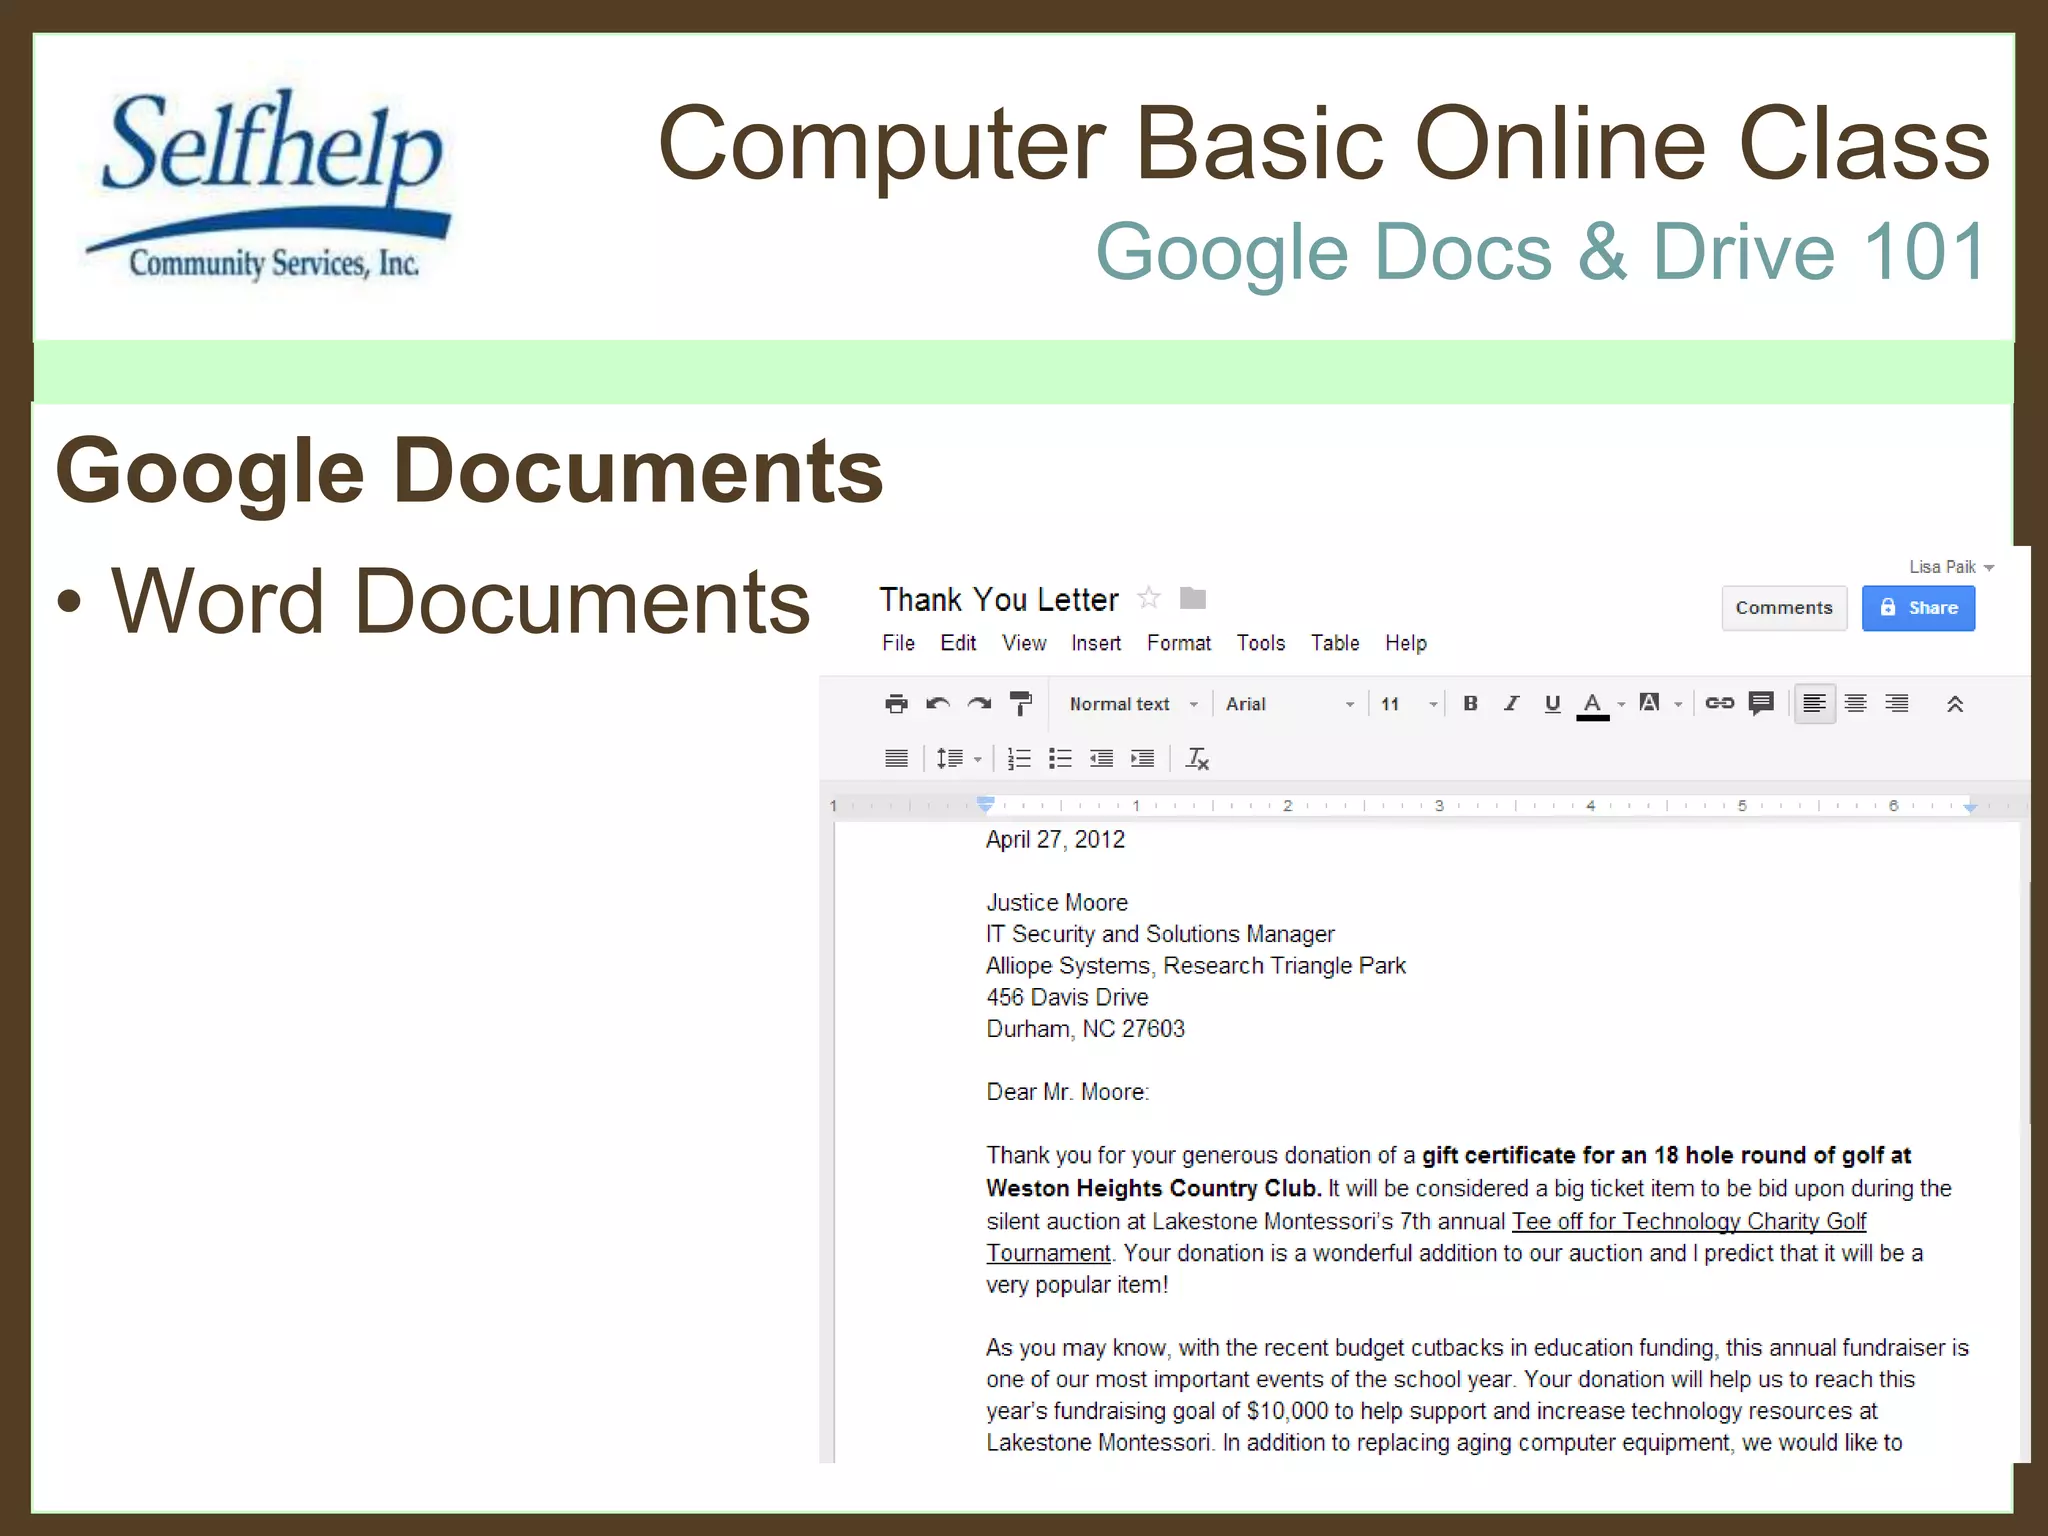This screenshot has width=2048, height=1536.
Task: Click the blue Share button
Action: click(x=1918, y=608)
